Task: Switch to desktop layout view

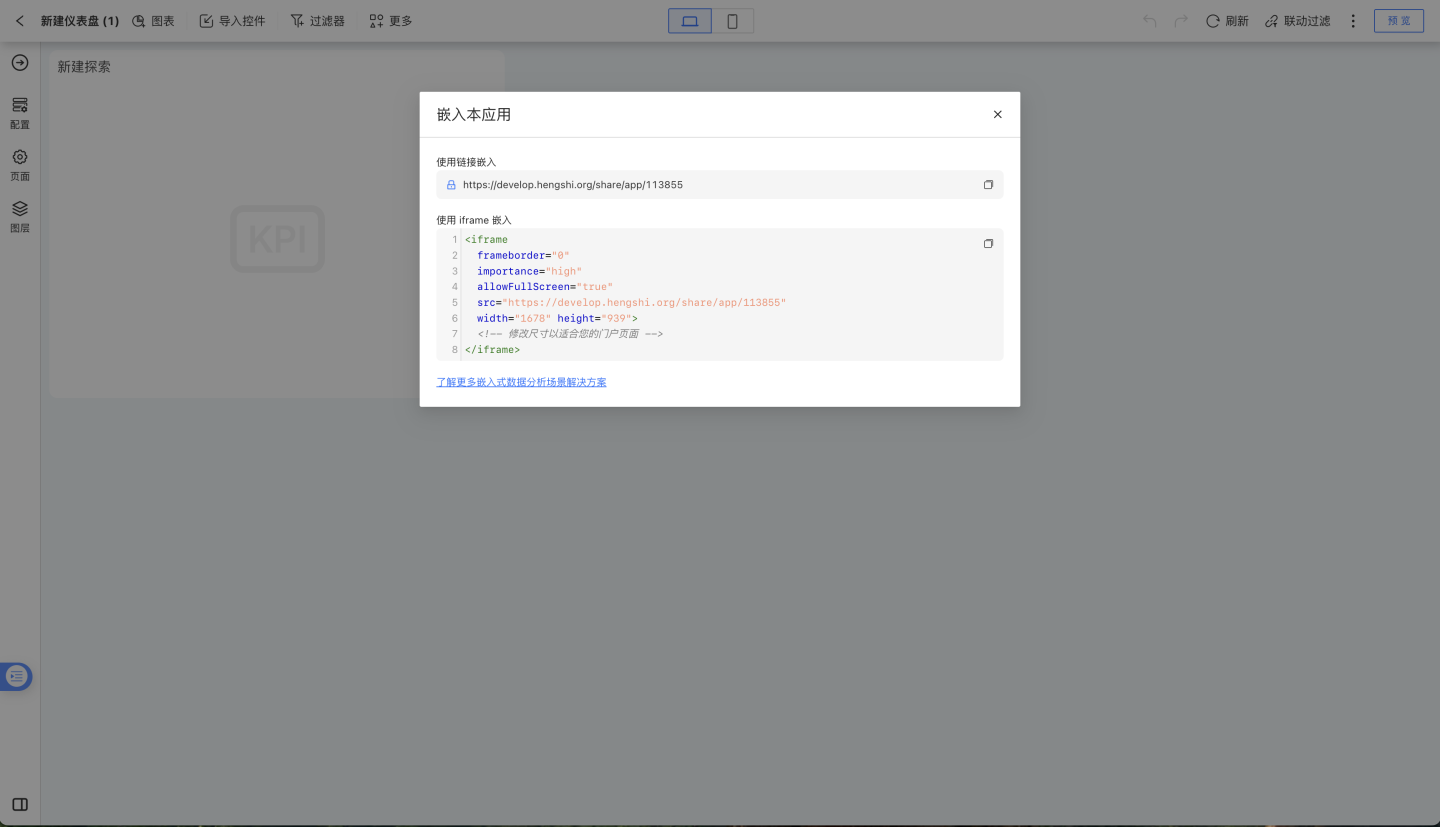Action: 690,21
